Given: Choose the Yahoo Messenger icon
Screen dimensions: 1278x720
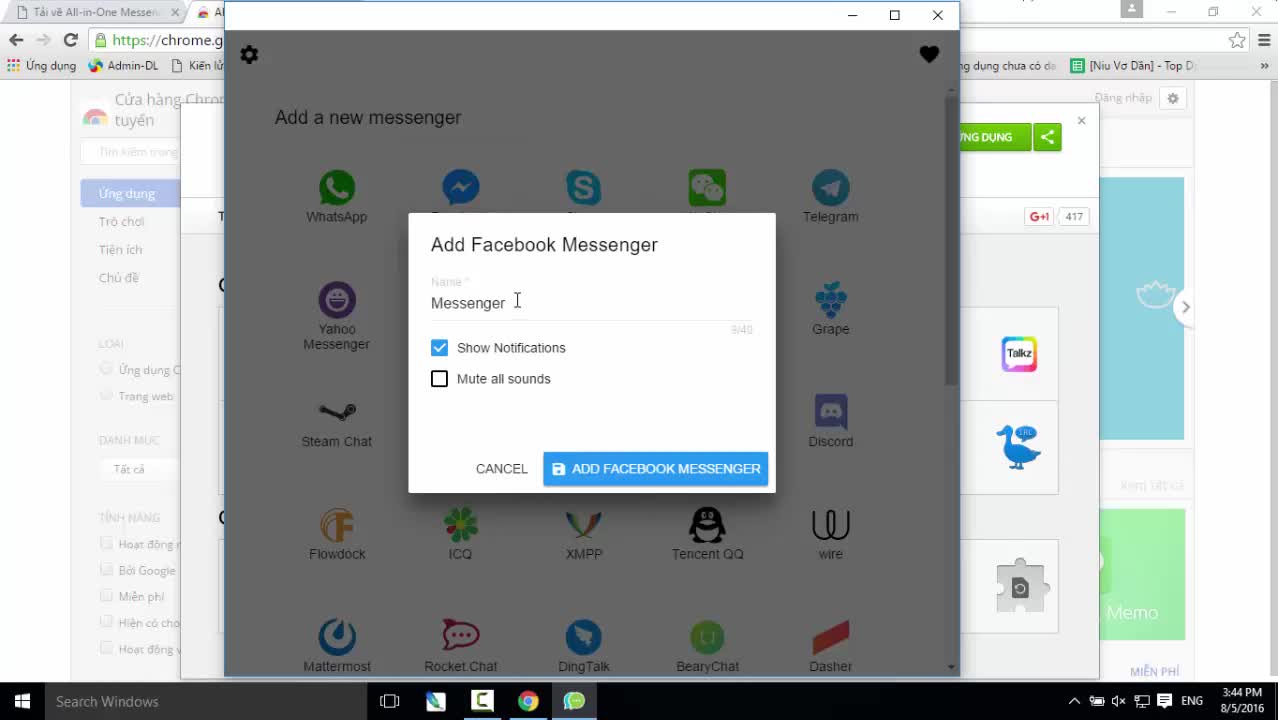Looking at the screenshot, I should click(336, 300).
